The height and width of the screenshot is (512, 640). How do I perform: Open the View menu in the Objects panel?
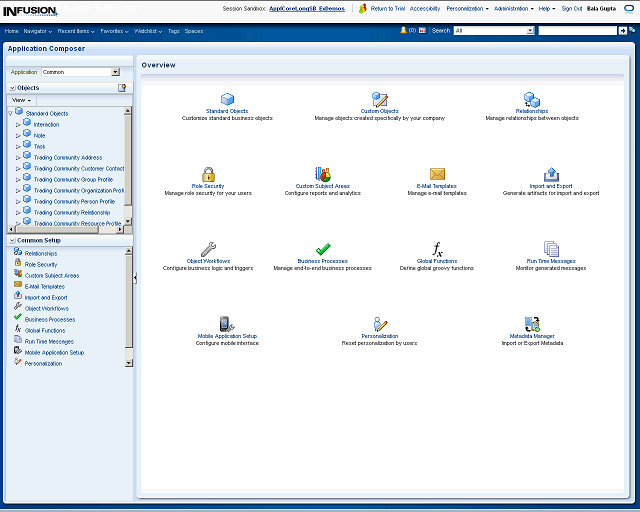coord(21,100)
